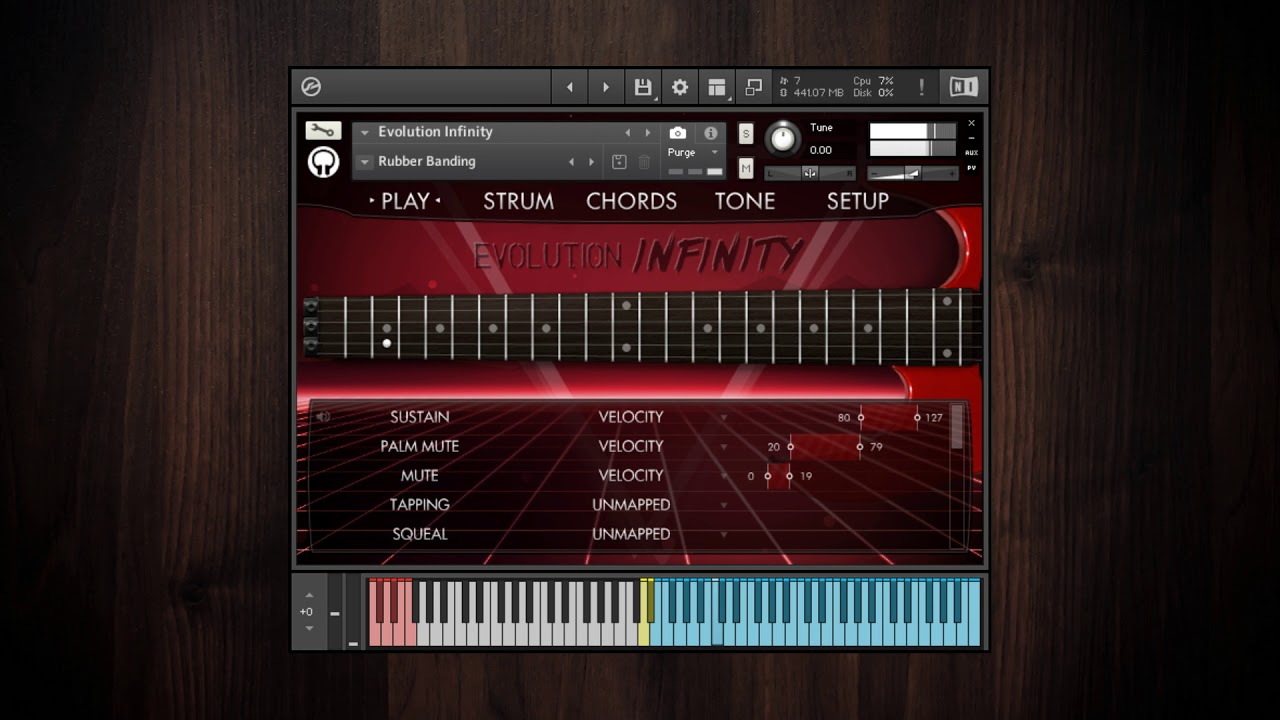Take a snapshot with the camera icon
1280x720 pixels.
click(x=678, y=132)
